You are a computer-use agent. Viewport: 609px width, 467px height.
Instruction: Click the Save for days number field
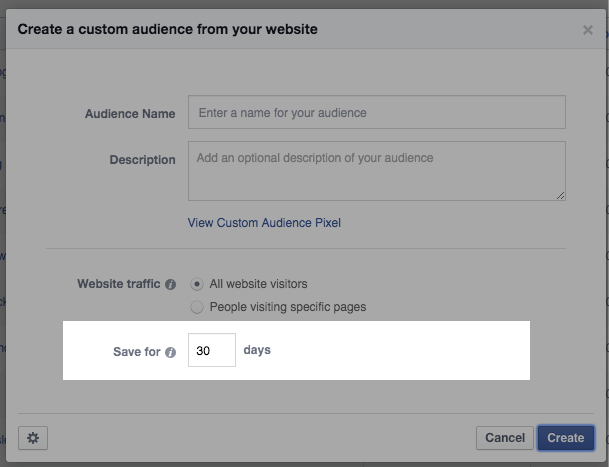(212, 351)
